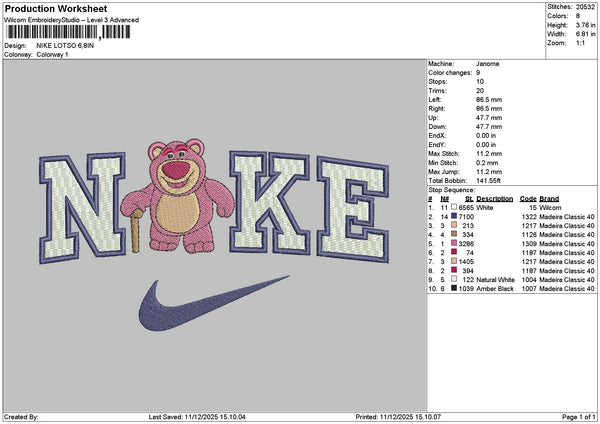
Task: Click the design name NIKE LOTSO 6,8IN
Action: click(x=65, y=46)
